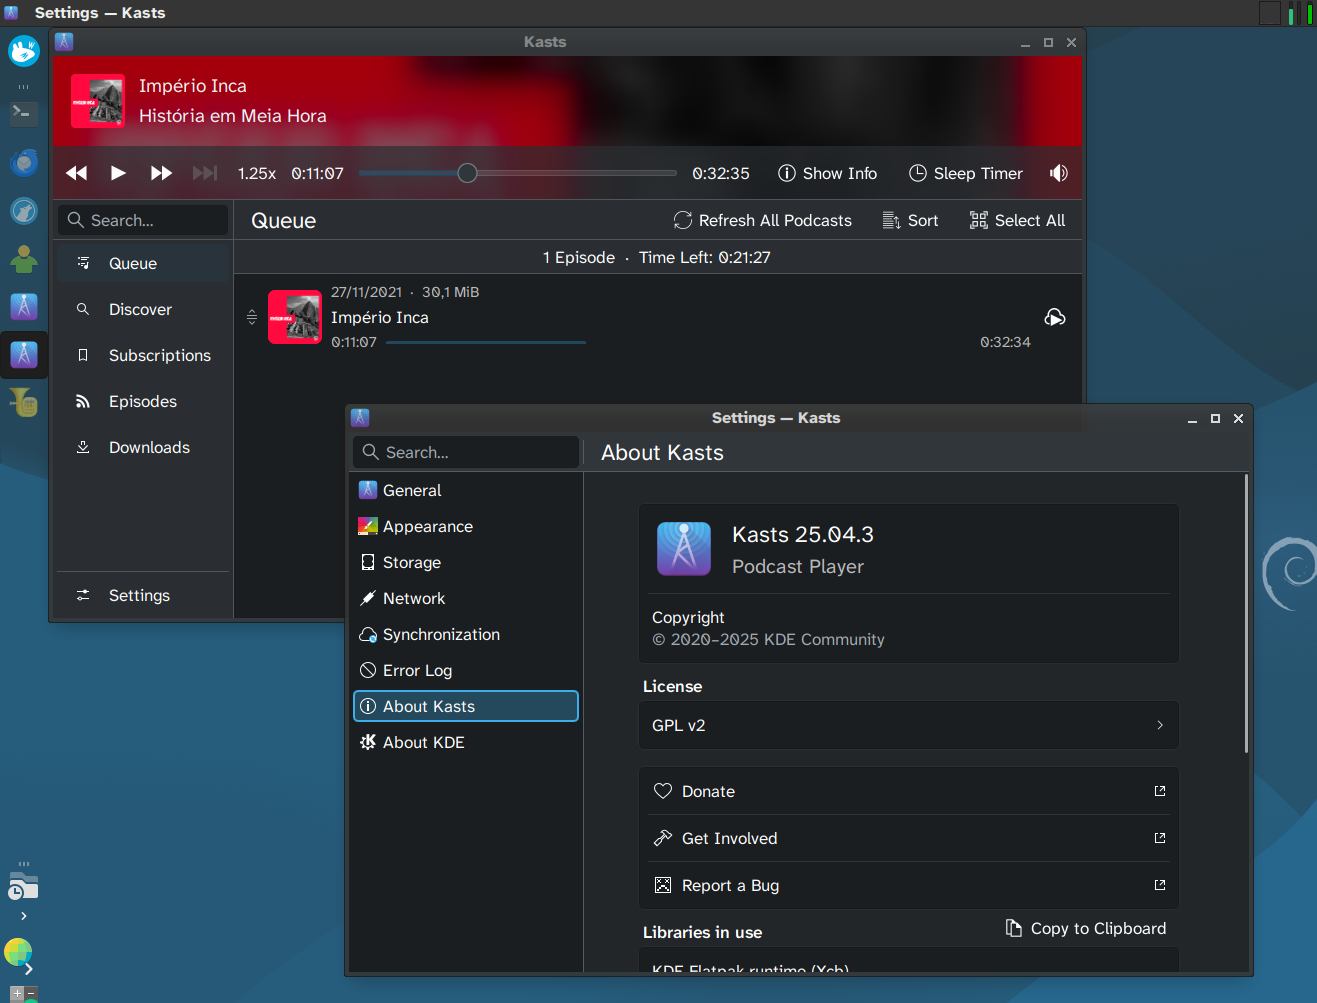This screenshot has width=1317, height=1003.
Task: Click the fast-forward button in Kasts player
Action: 161,173
